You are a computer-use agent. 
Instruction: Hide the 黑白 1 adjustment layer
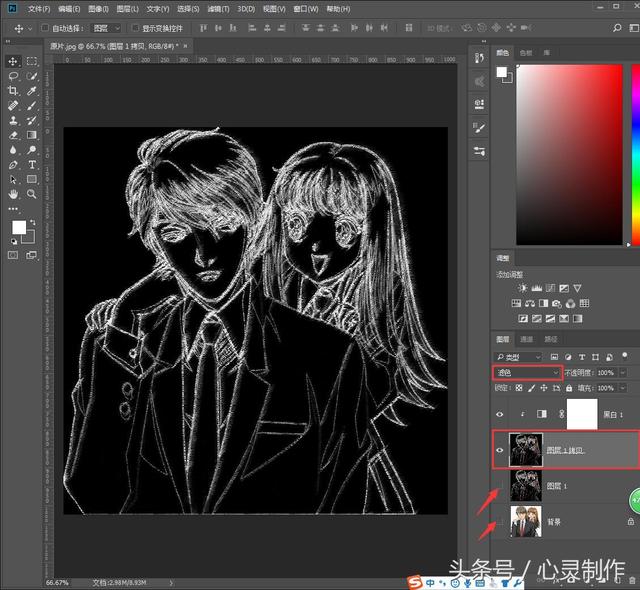point(500,415)
